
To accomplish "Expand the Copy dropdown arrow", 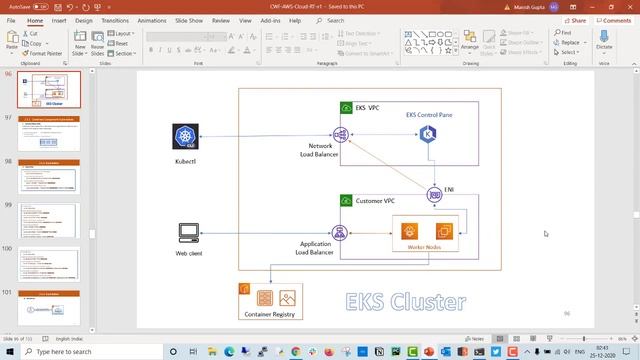I will (47, 43).
